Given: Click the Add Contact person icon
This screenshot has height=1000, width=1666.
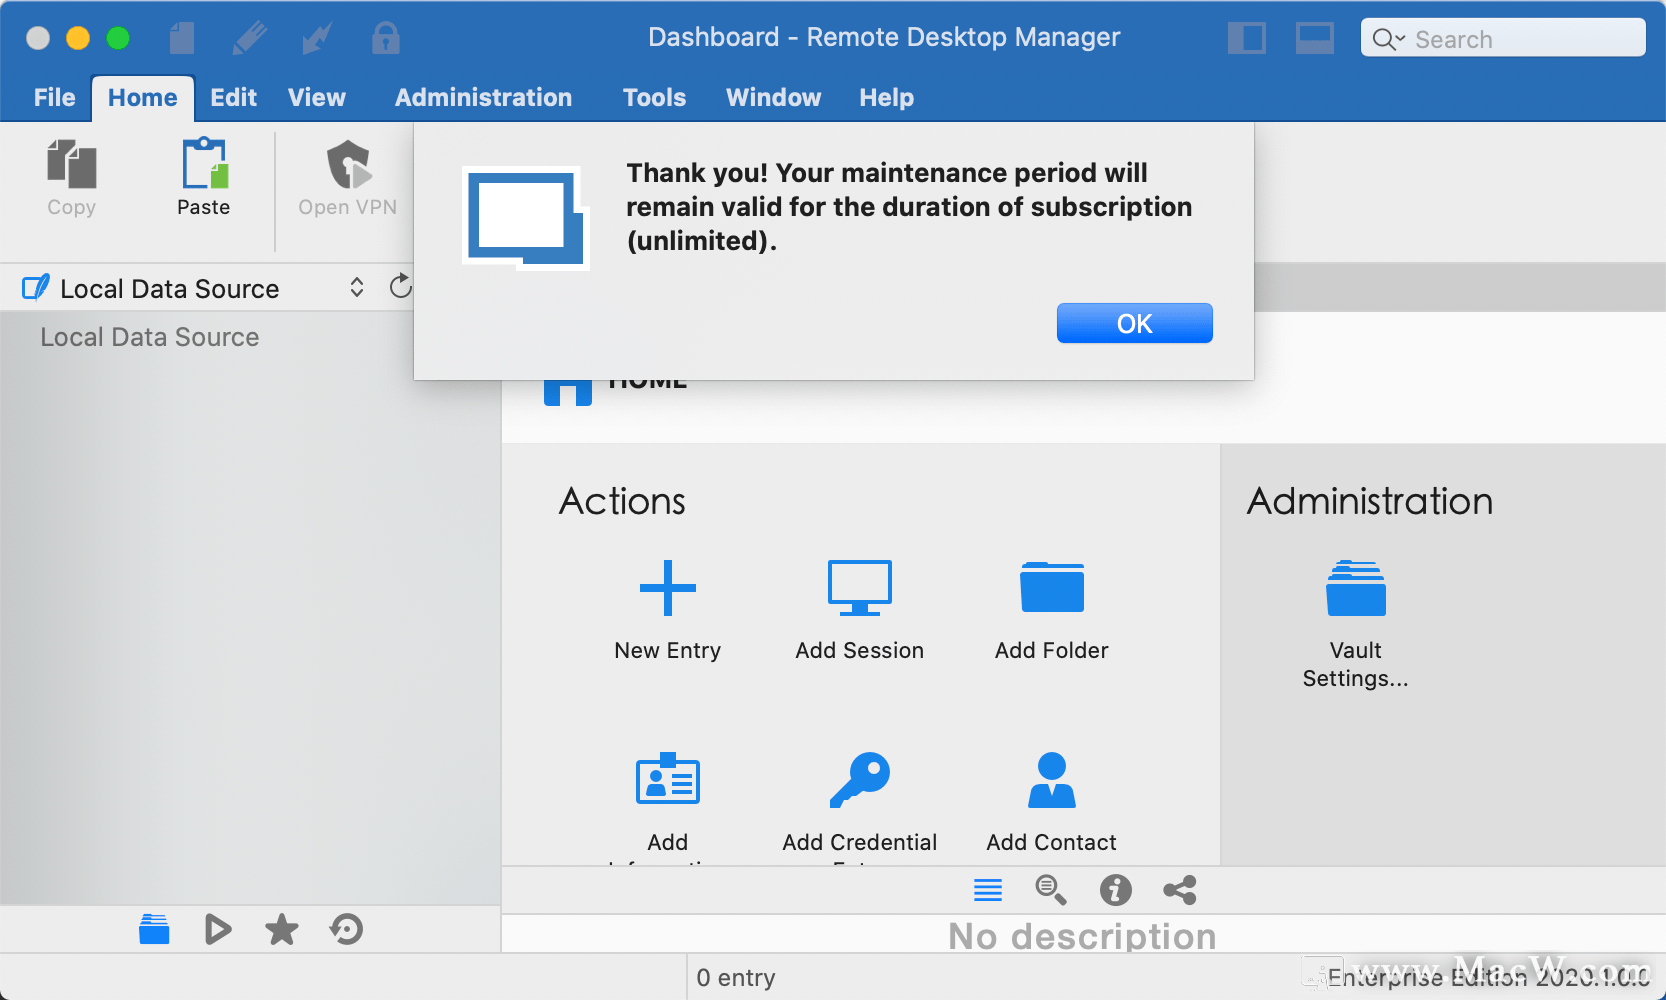Looking at the screenshot, I should point(1051,779).
